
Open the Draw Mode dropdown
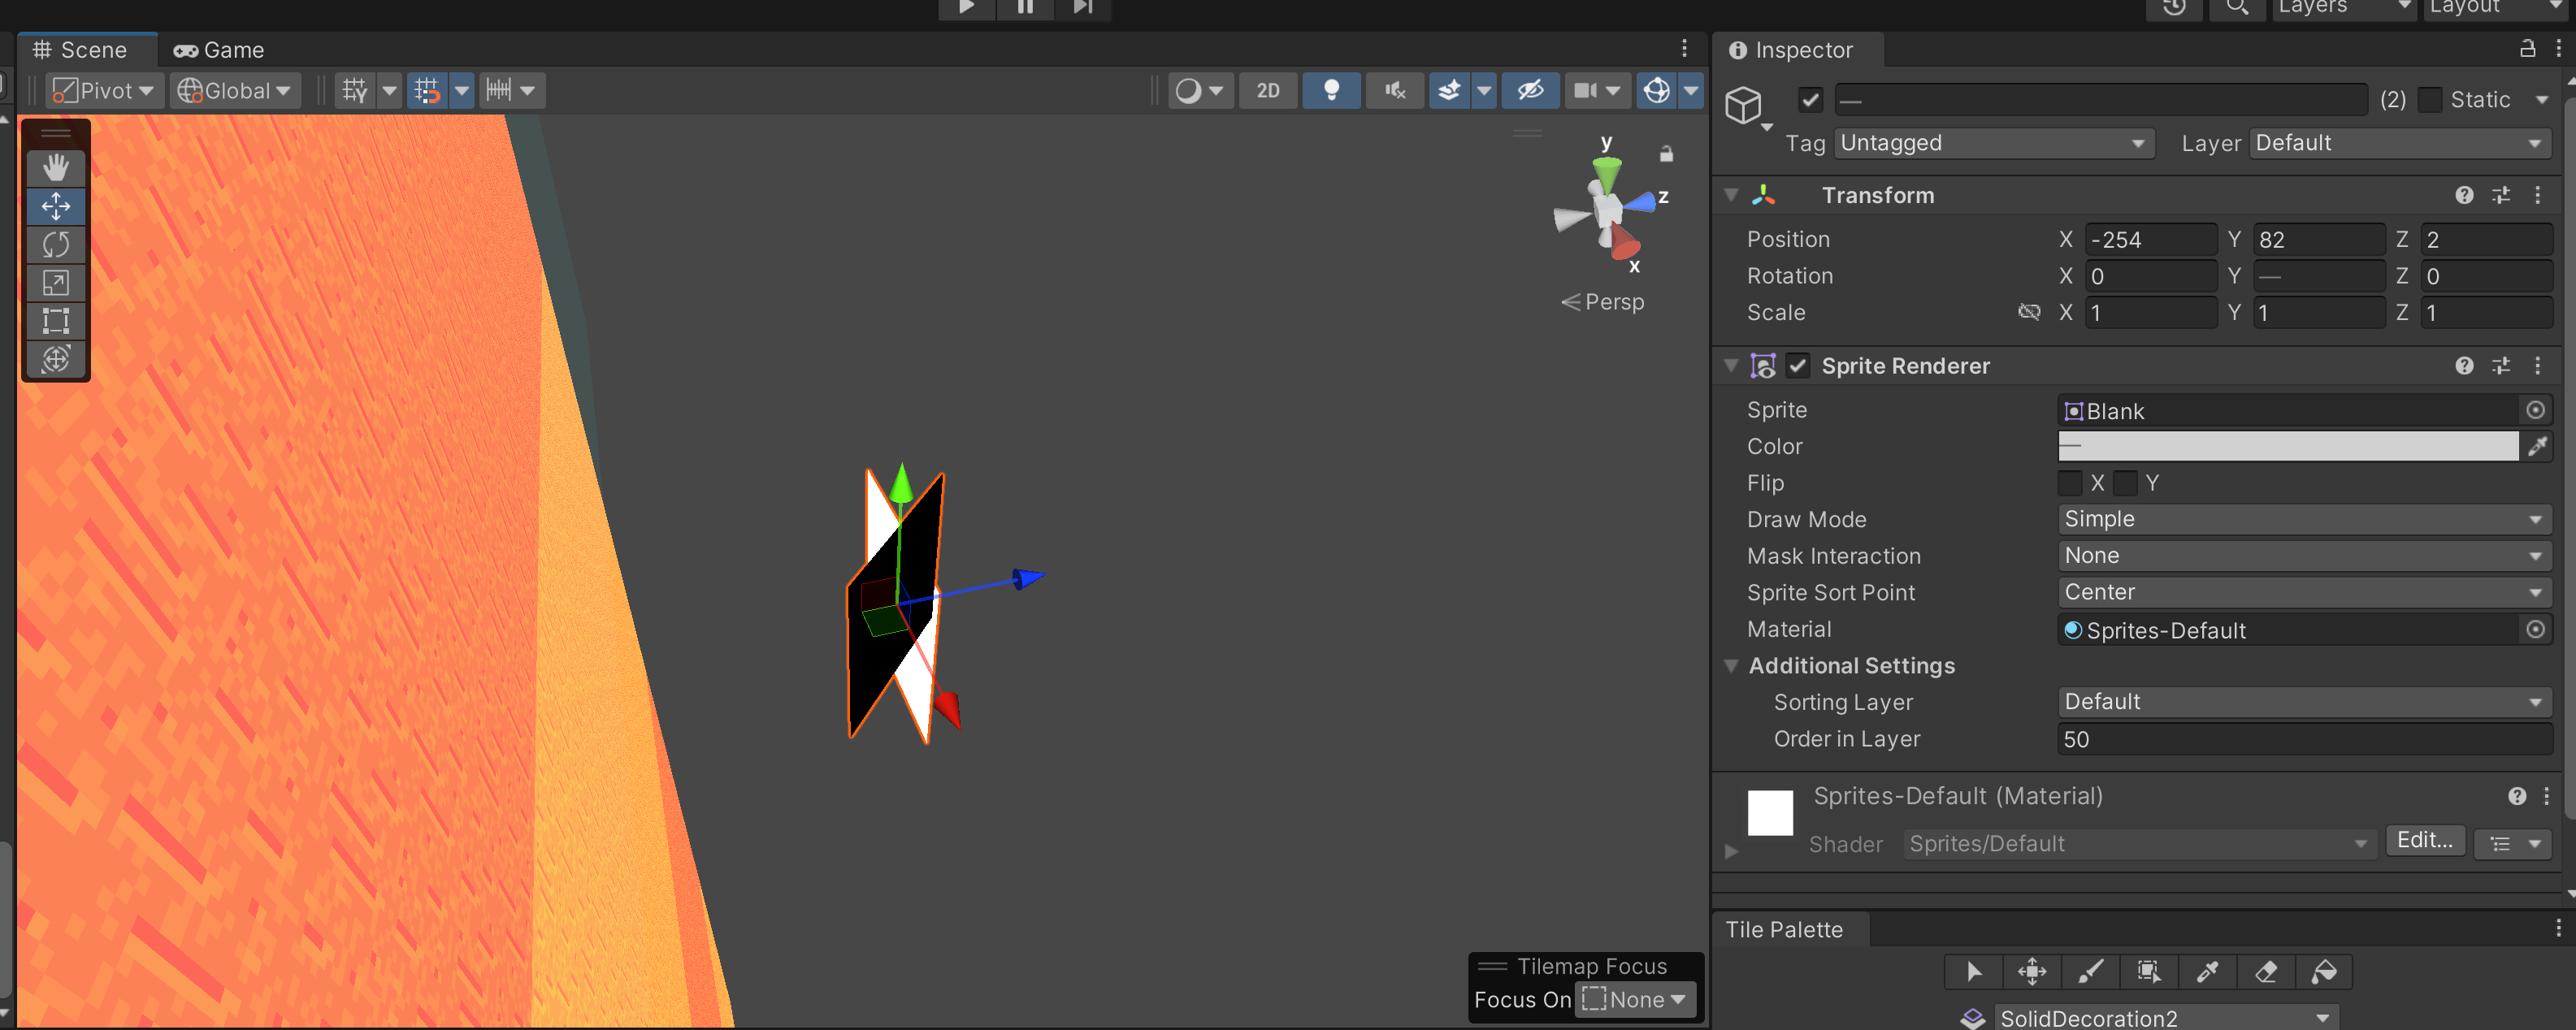2300,519
